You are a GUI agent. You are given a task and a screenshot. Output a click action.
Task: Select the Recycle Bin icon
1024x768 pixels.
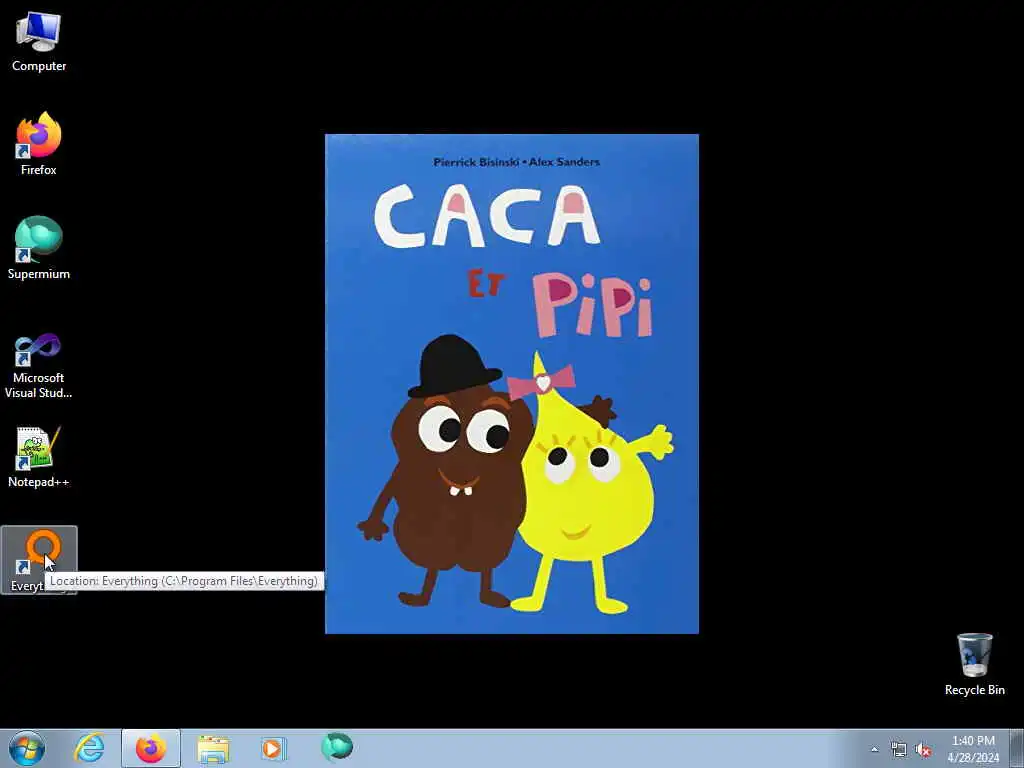coord(974,664)
